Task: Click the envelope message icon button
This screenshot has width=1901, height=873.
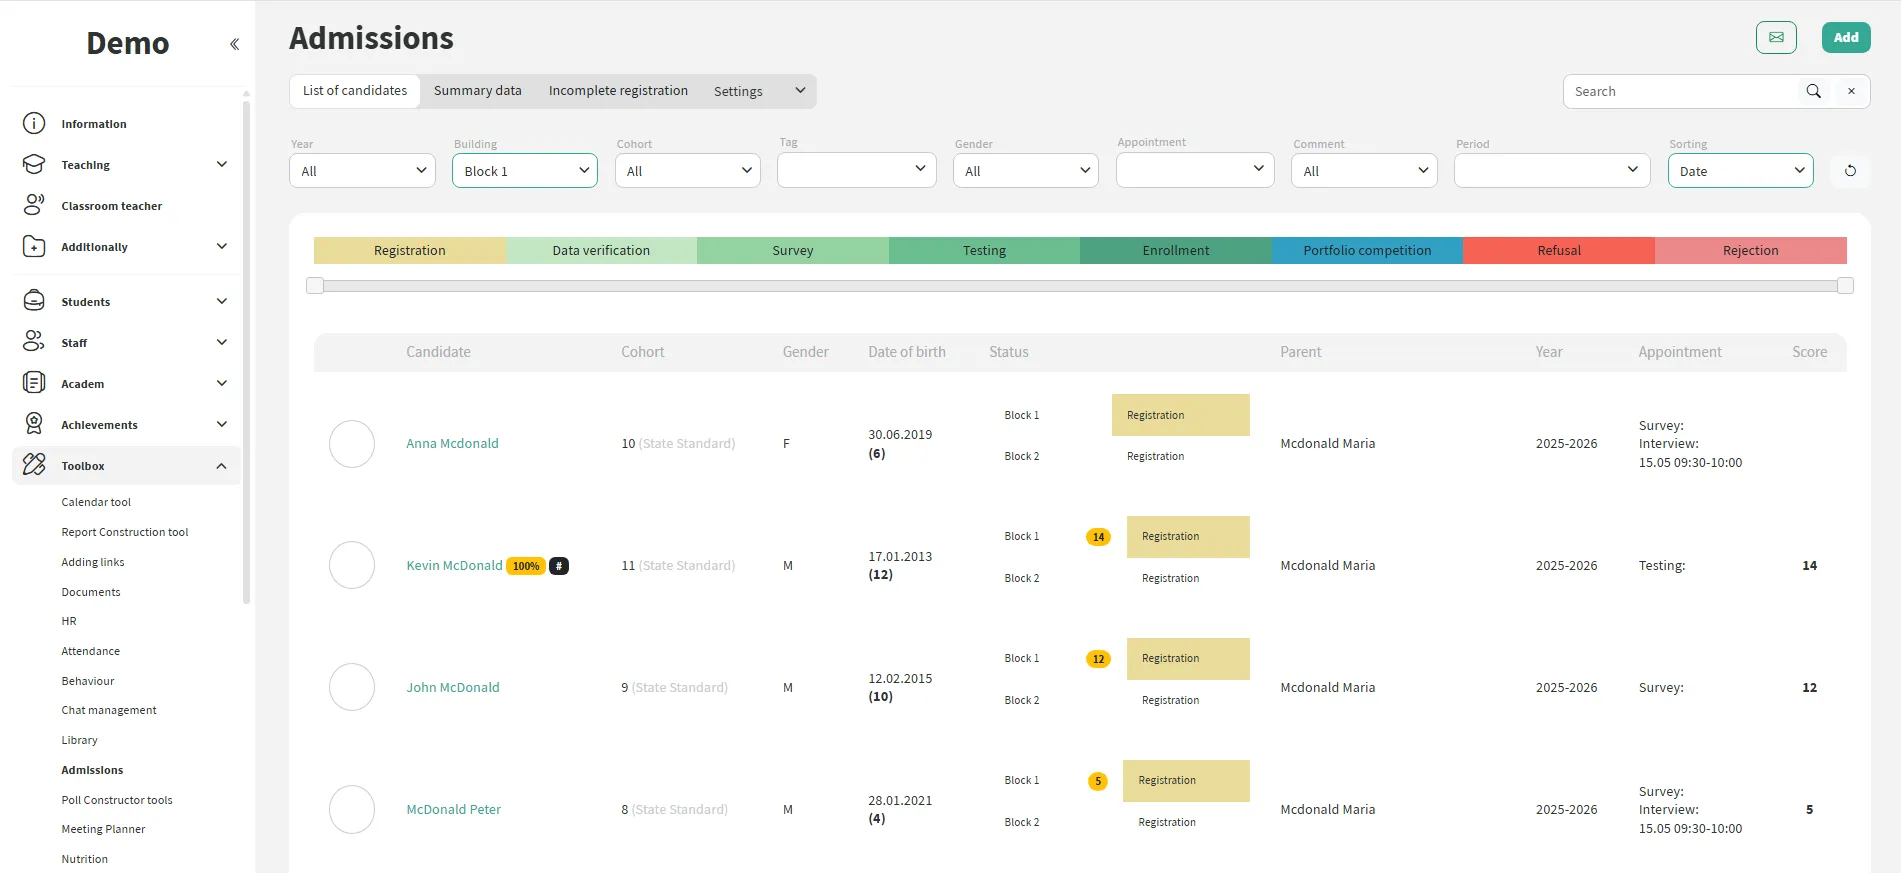Action: coord(1776,38)
